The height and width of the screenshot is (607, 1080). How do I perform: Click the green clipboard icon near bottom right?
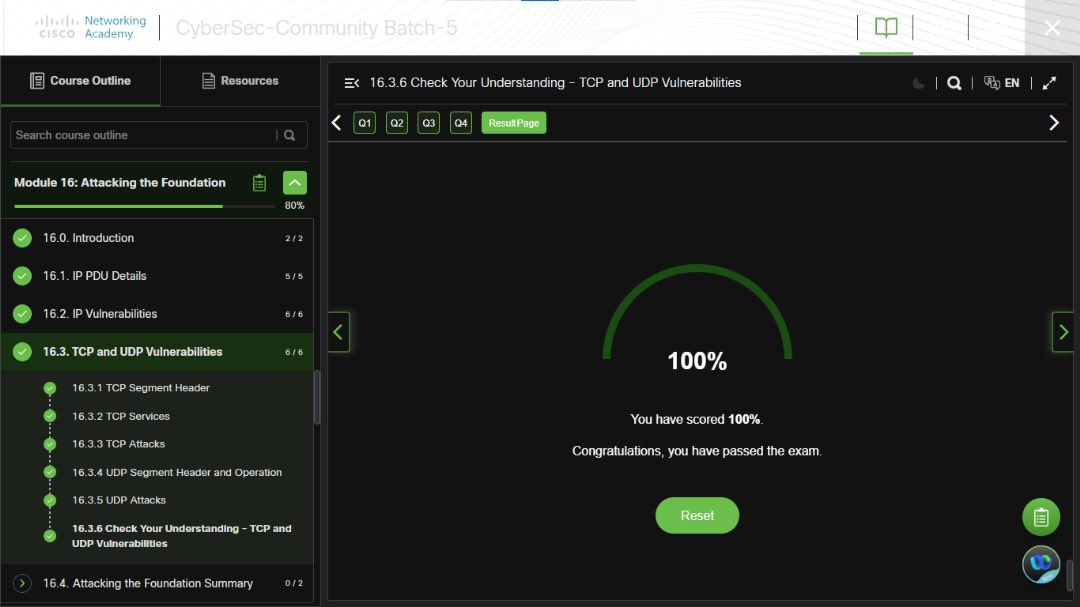click(x=1041, y=517)
